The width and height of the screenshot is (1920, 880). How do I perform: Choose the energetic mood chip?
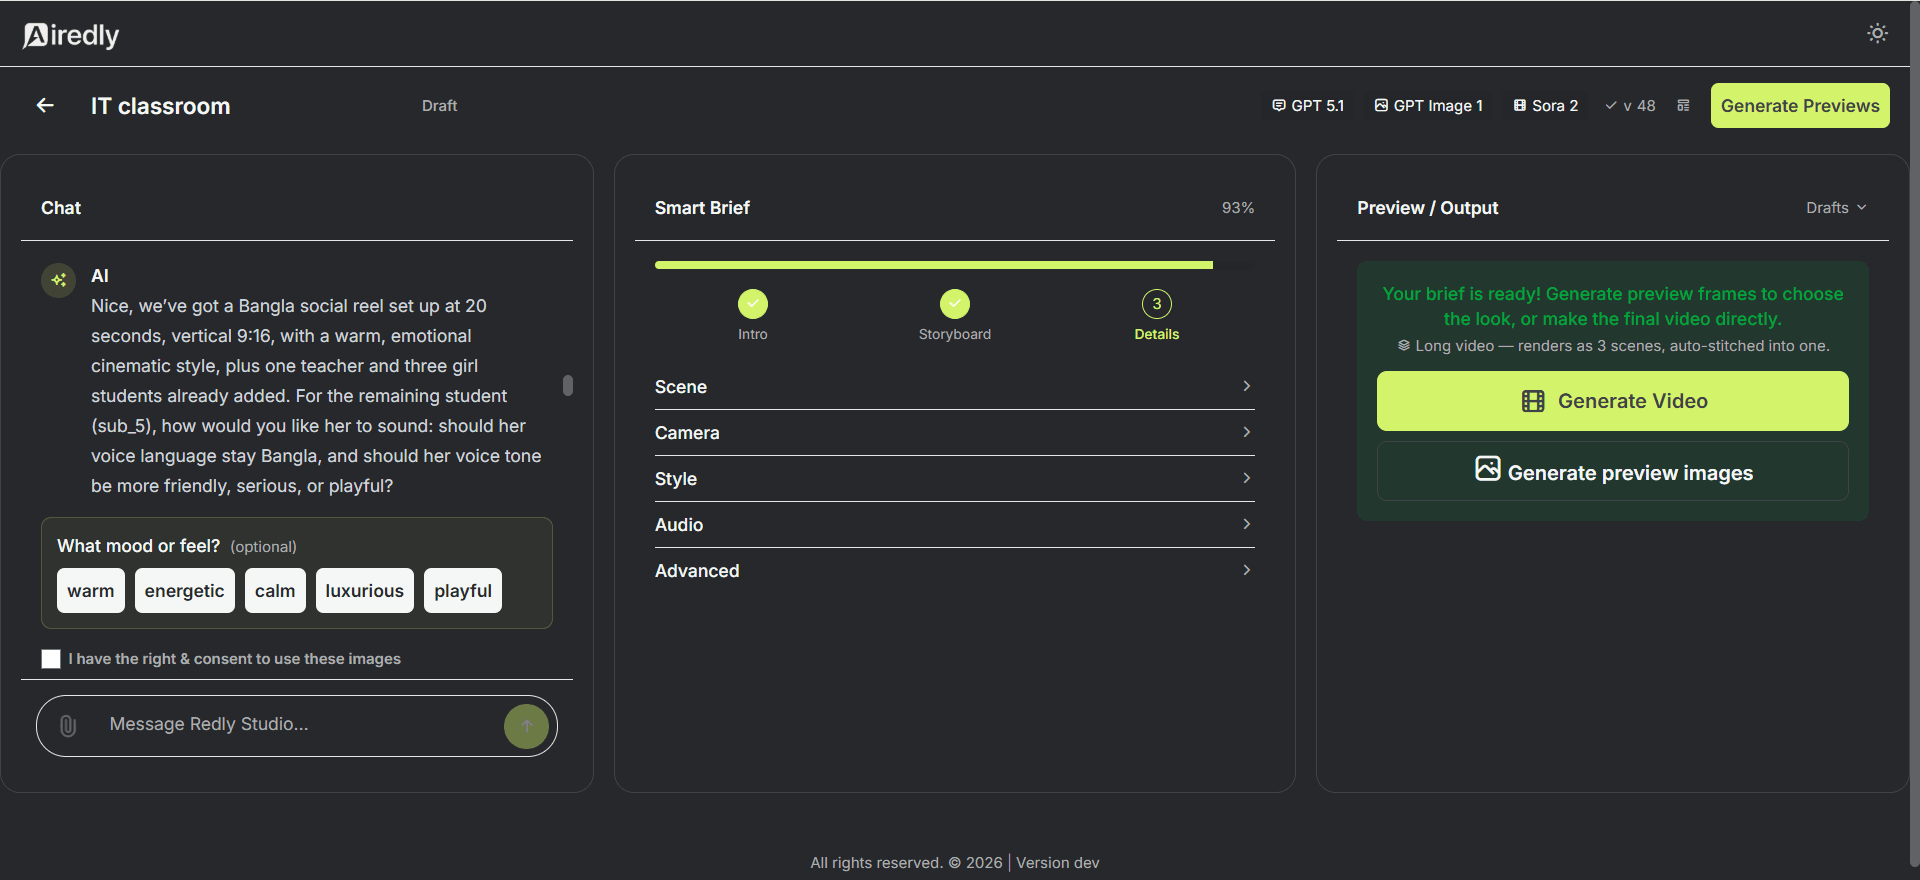tap(185, 591)
